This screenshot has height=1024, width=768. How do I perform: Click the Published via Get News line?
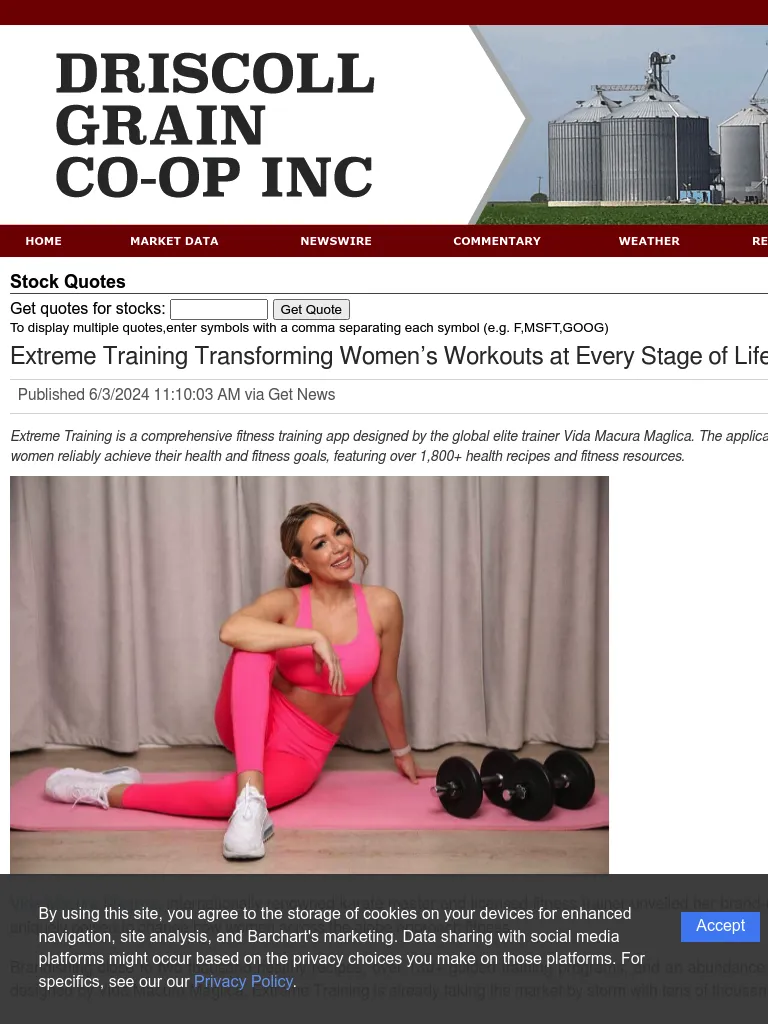pyautogui.click(x=176, y=394)
